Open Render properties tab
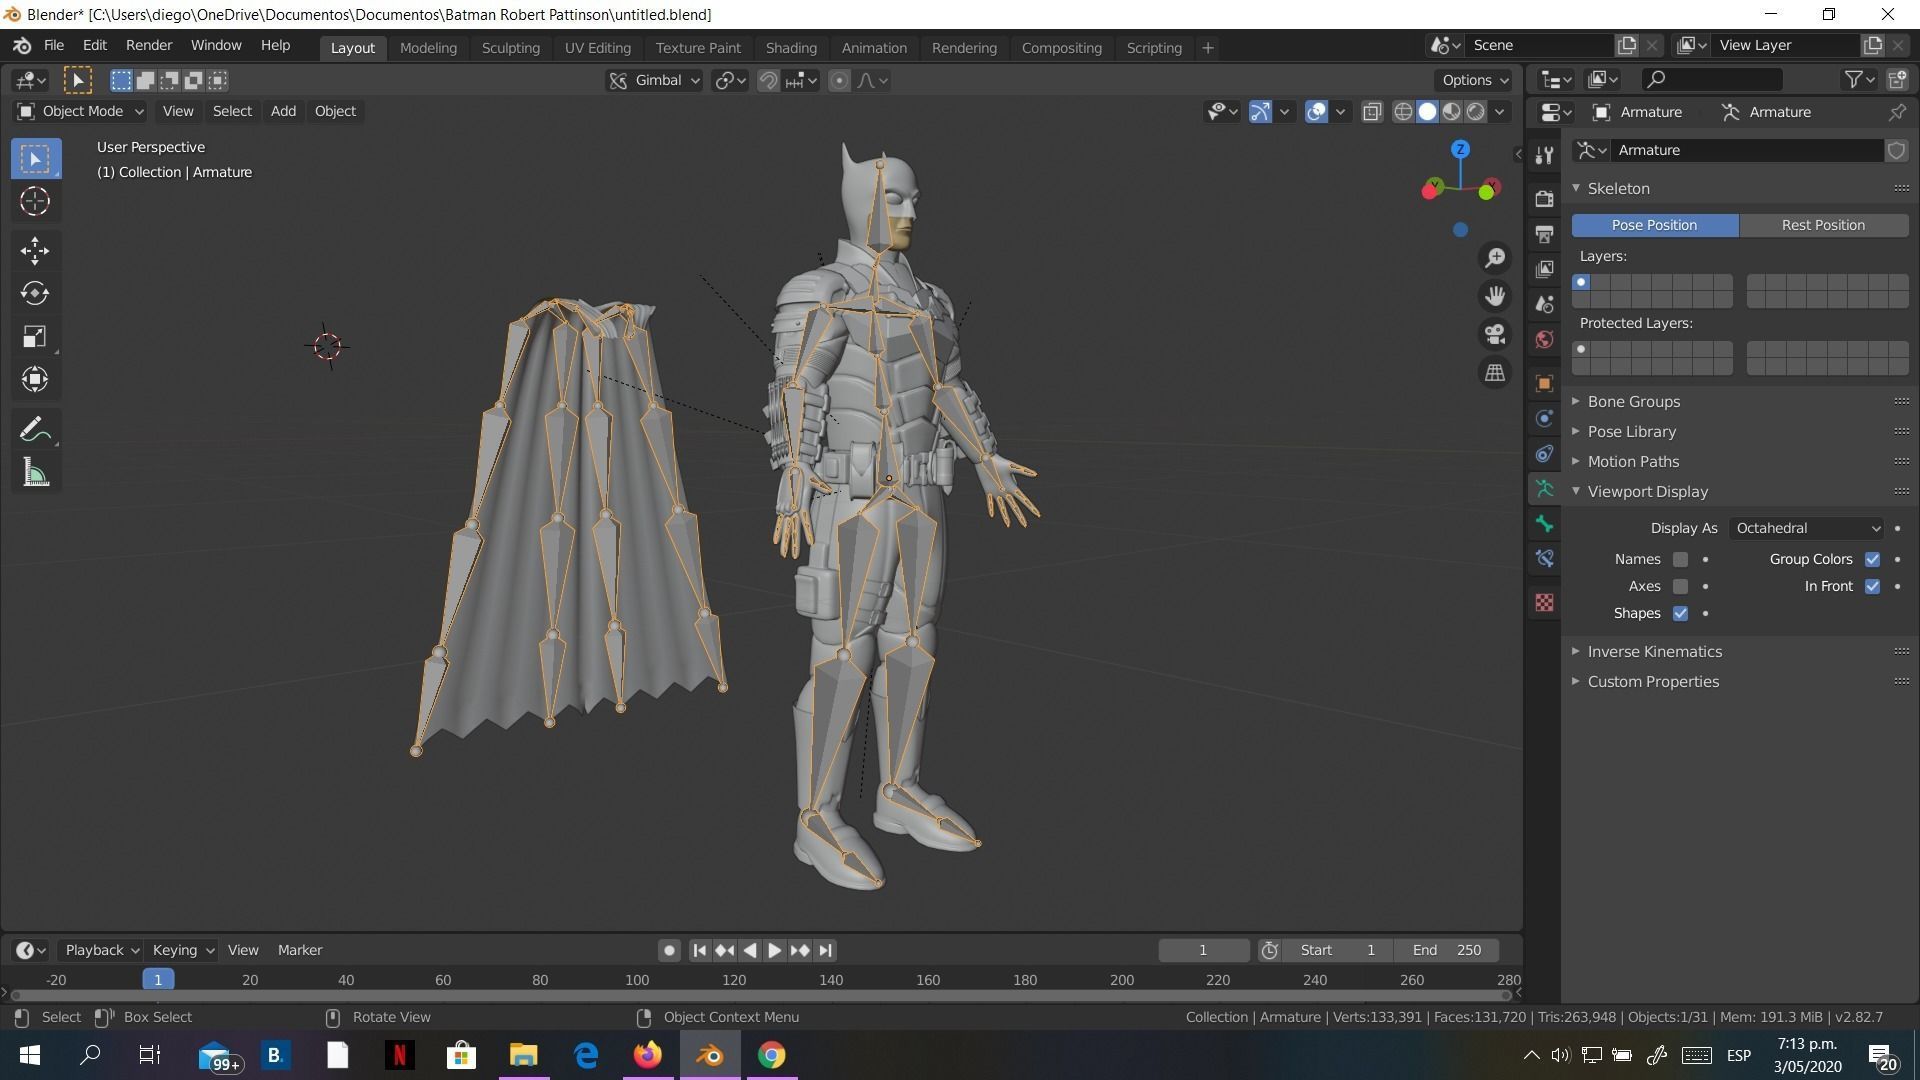1920x1080 pixels. tap(1545, 198)
